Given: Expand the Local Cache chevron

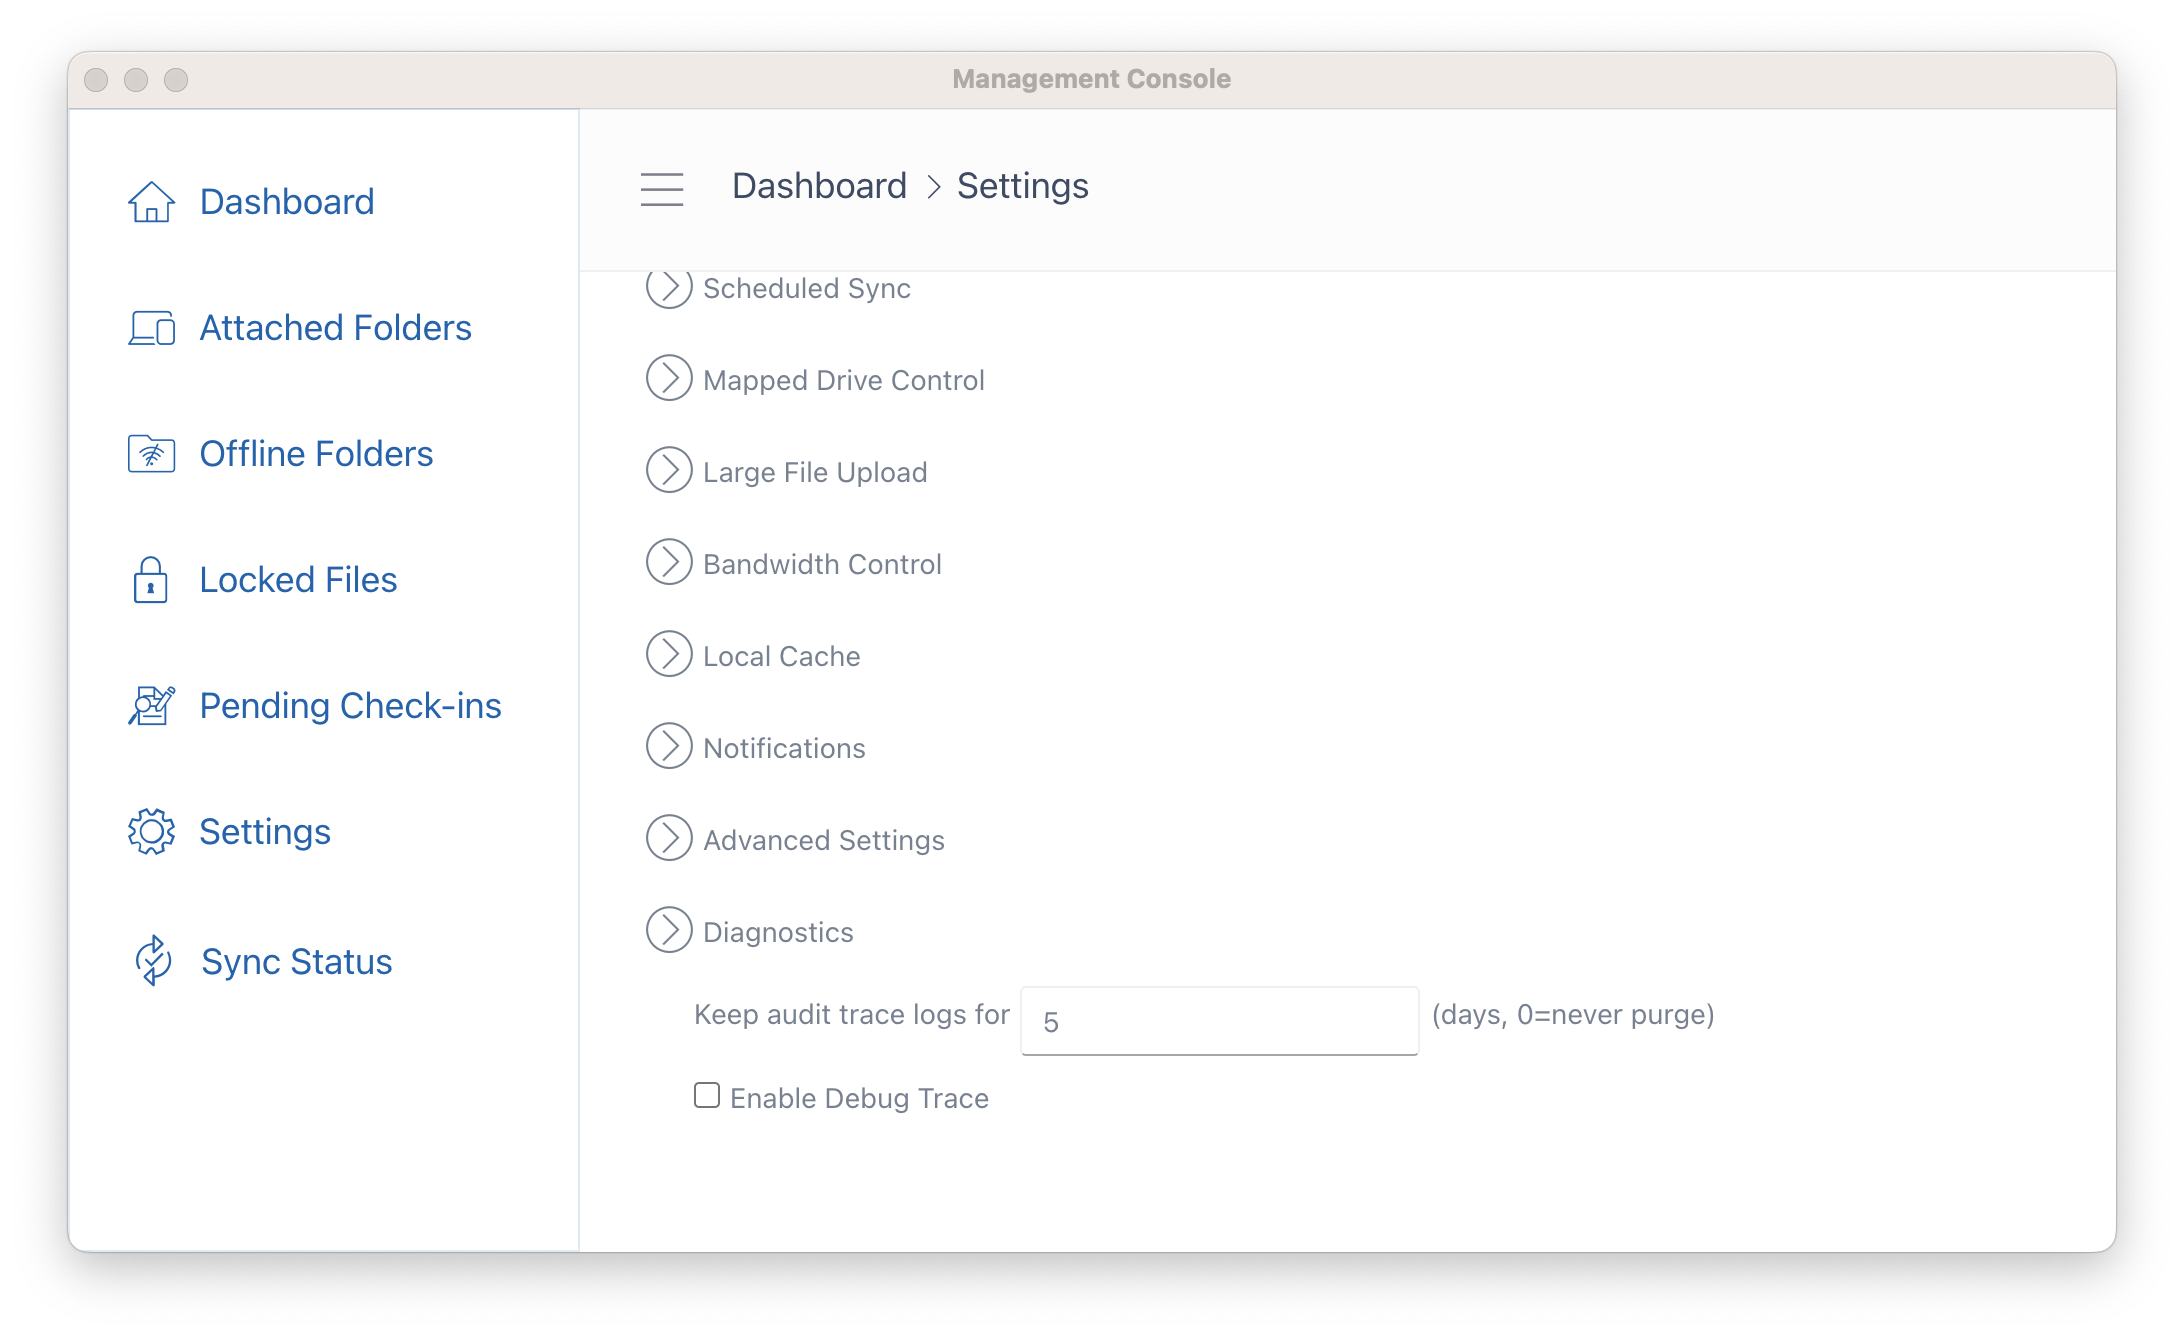Looking at the screenshot, I should tap(669, 654).
